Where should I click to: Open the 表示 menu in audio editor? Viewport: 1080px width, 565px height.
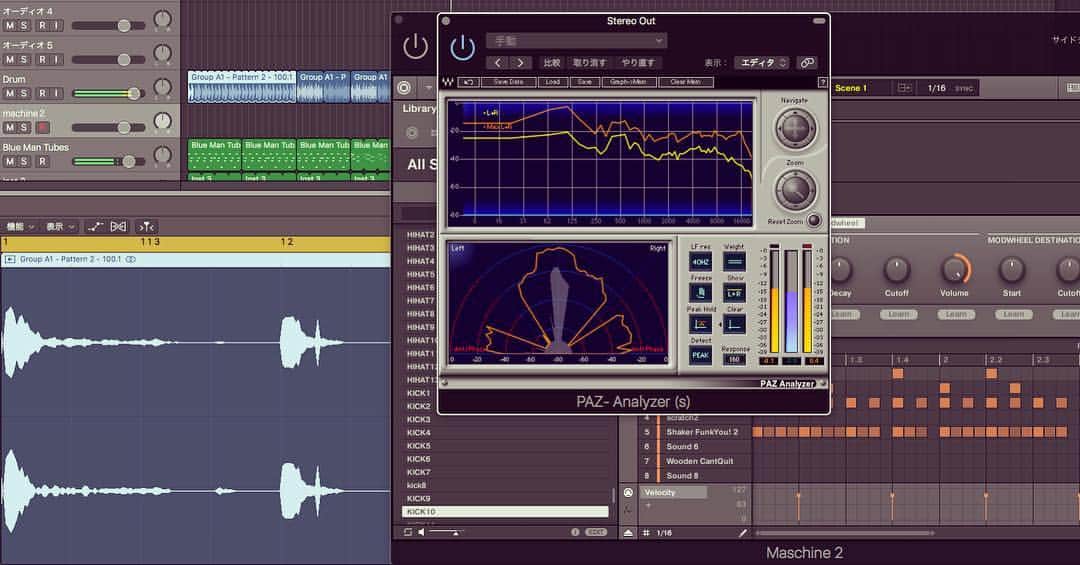(x=60, y=226)
